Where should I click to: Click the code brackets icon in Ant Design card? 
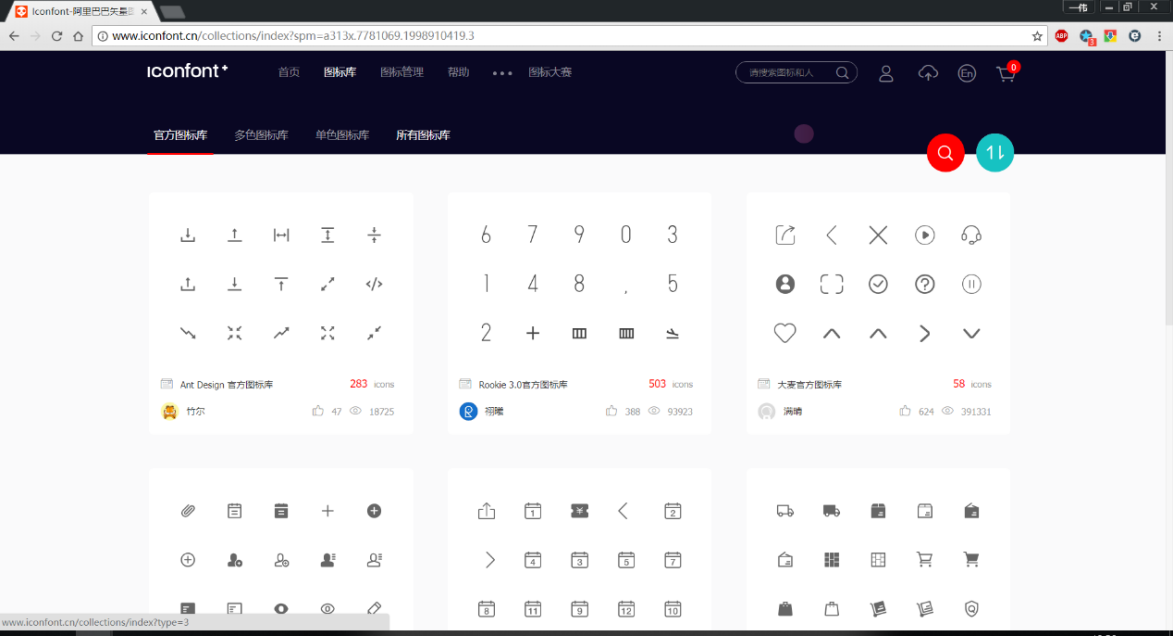374,284
